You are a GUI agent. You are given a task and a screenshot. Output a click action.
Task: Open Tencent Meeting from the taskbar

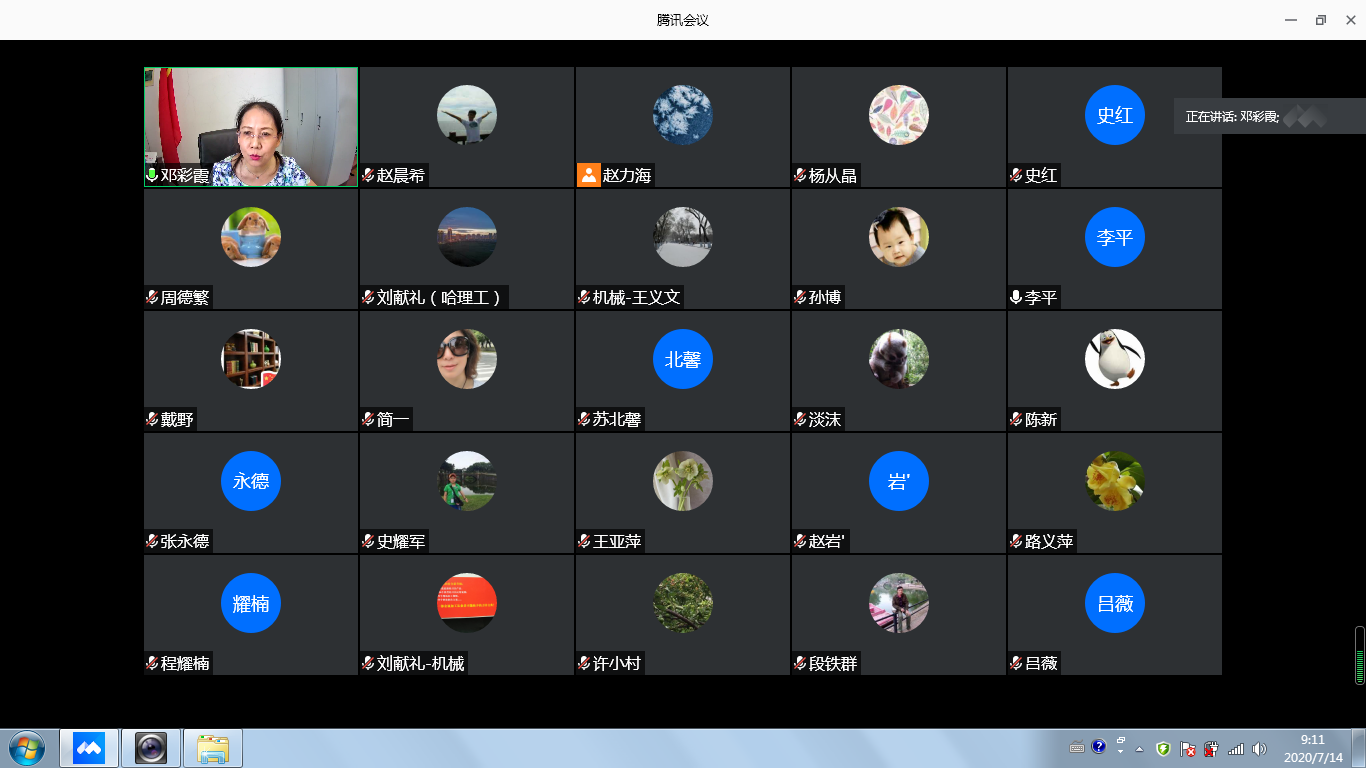[89, 748]
